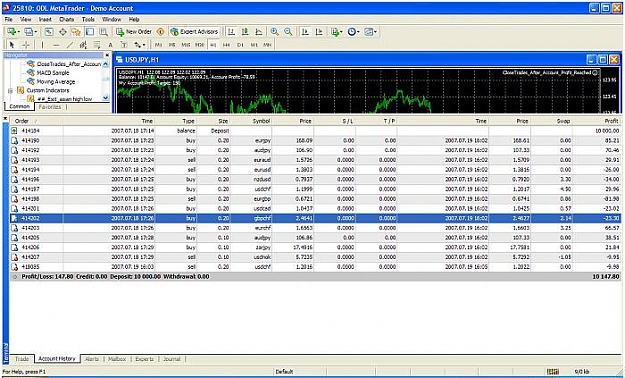Switch to the Journal tab
Viewport: 625px width, 378px height.
pyautogui.click(x=172, y=359)
